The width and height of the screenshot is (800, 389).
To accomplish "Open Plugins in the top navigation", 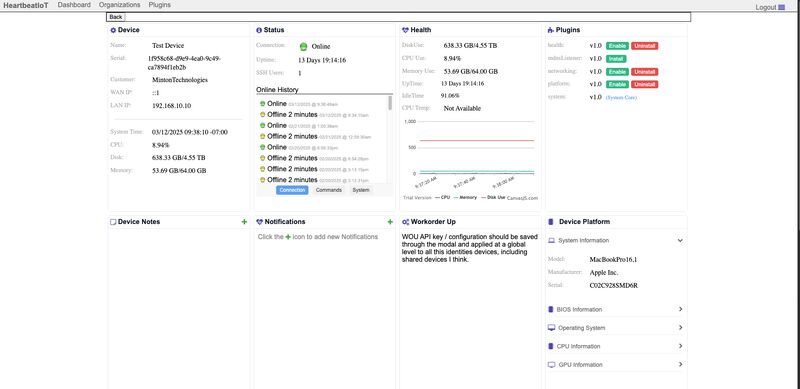I will pyautogui.click(x=160, y=5).
